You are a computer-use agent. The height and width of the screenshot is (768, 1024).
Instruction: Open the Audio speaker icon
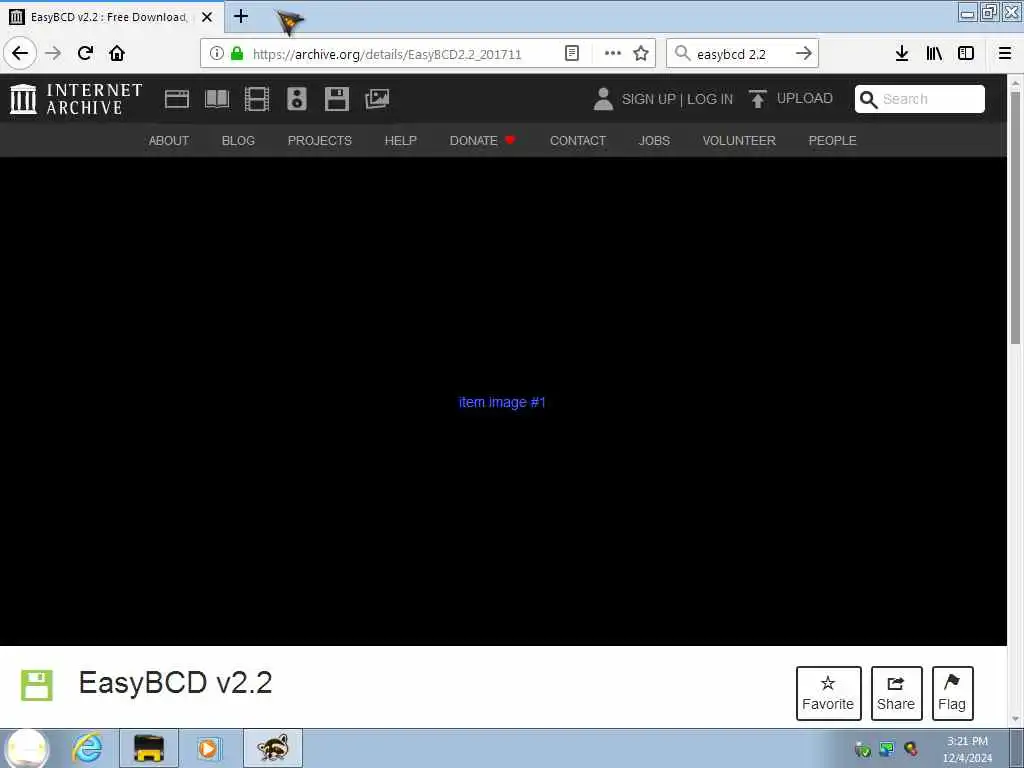(296, 99)
